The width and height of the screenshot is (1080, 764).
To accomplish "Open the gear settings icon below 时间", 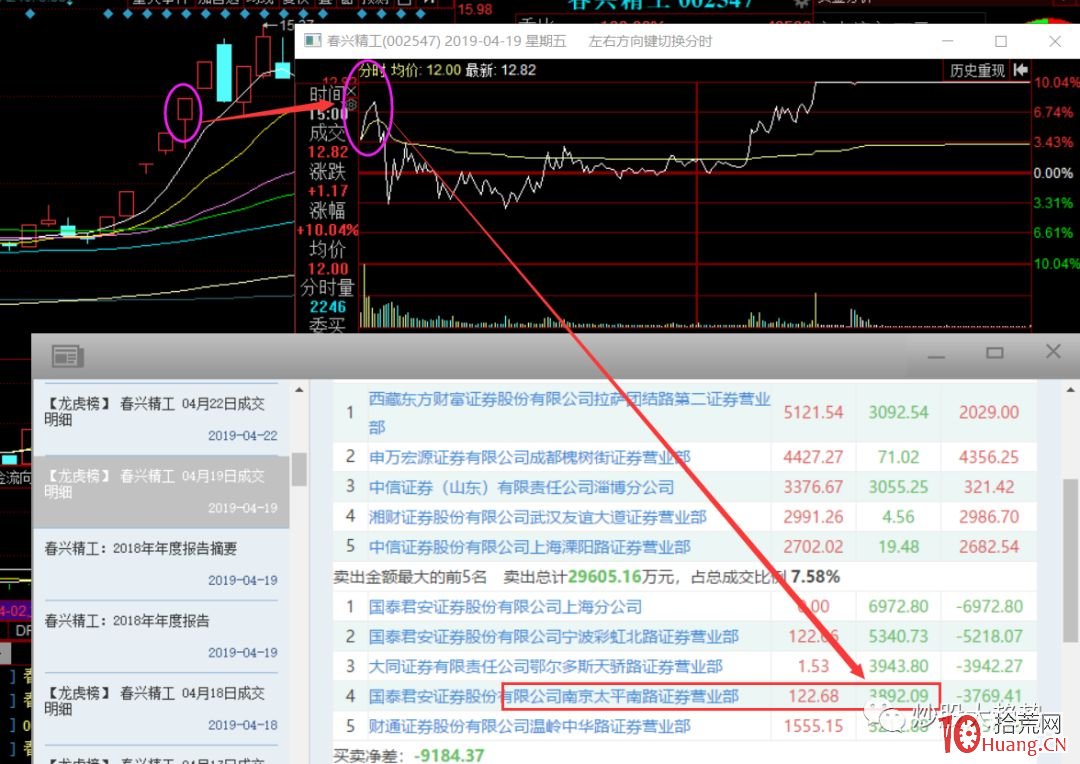I will click(x=351, y=105).
